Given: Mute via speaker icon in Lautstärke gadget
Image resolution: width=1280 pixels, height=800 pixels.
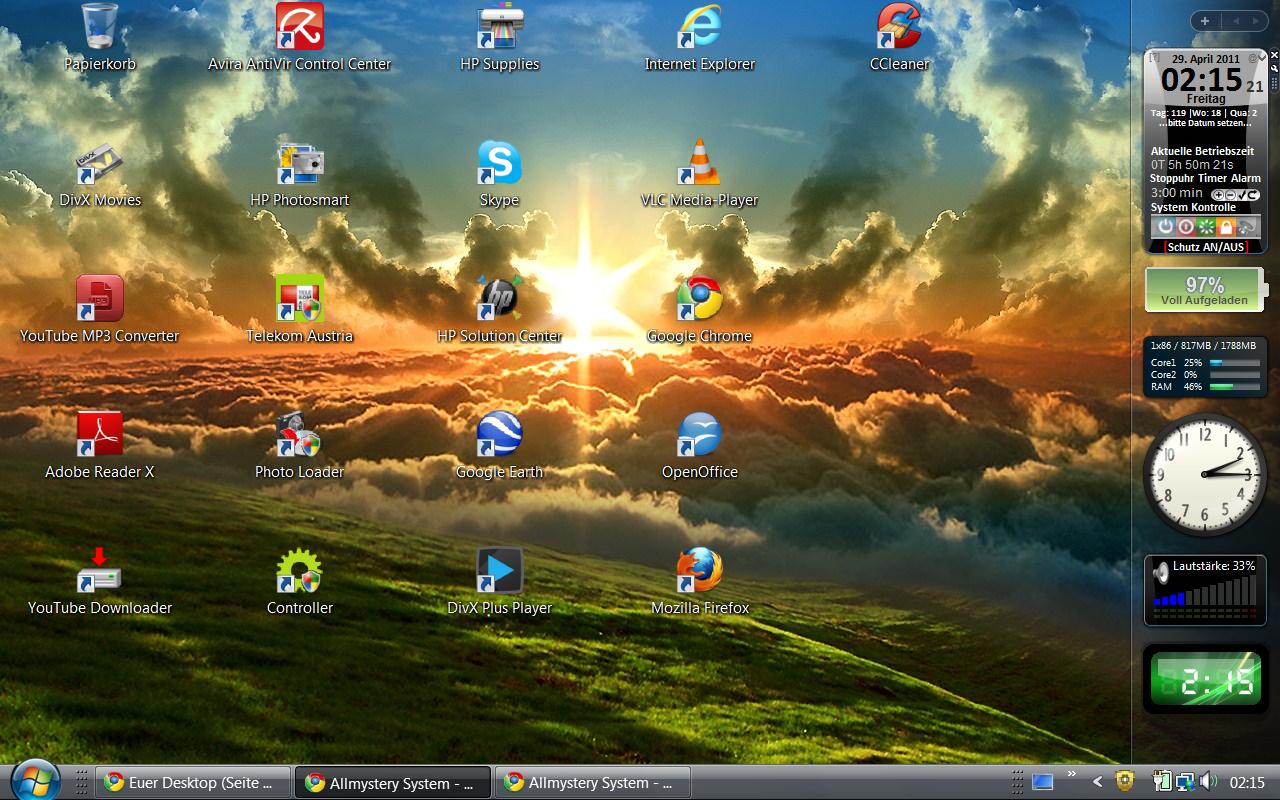Looking at the screenshot, I should click(x=1161, y=573).
